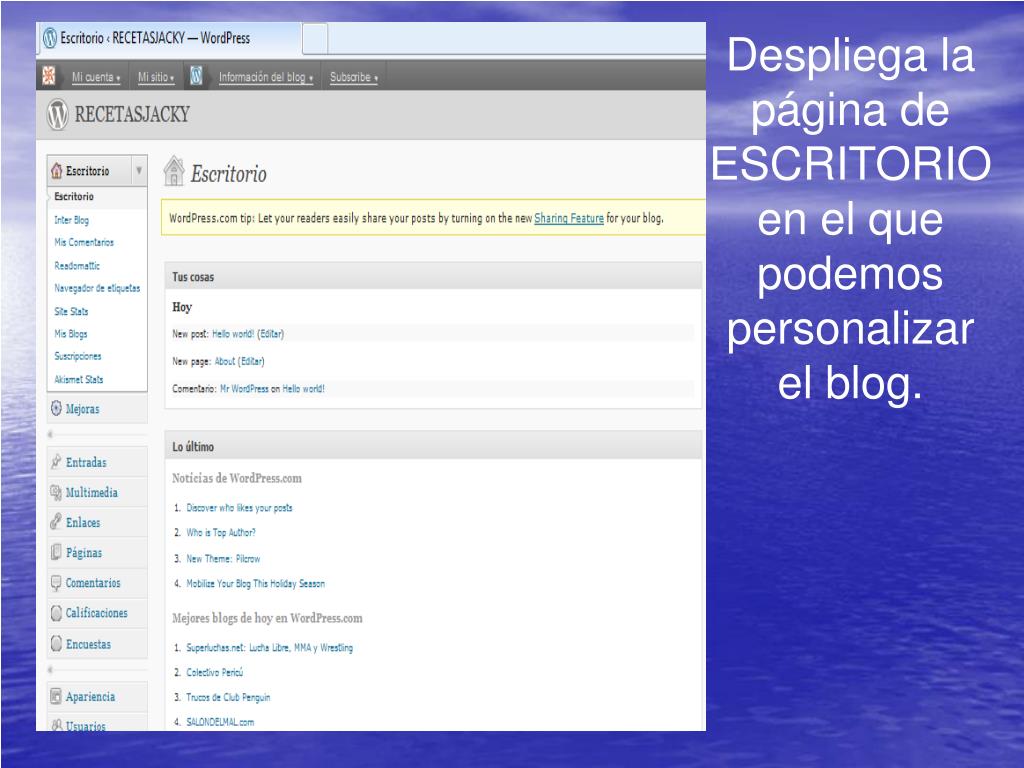The width and height of the screenshot is (1024, 768).
Task: Click the Usuarios sidebar icon
Action: coord(56,724)
